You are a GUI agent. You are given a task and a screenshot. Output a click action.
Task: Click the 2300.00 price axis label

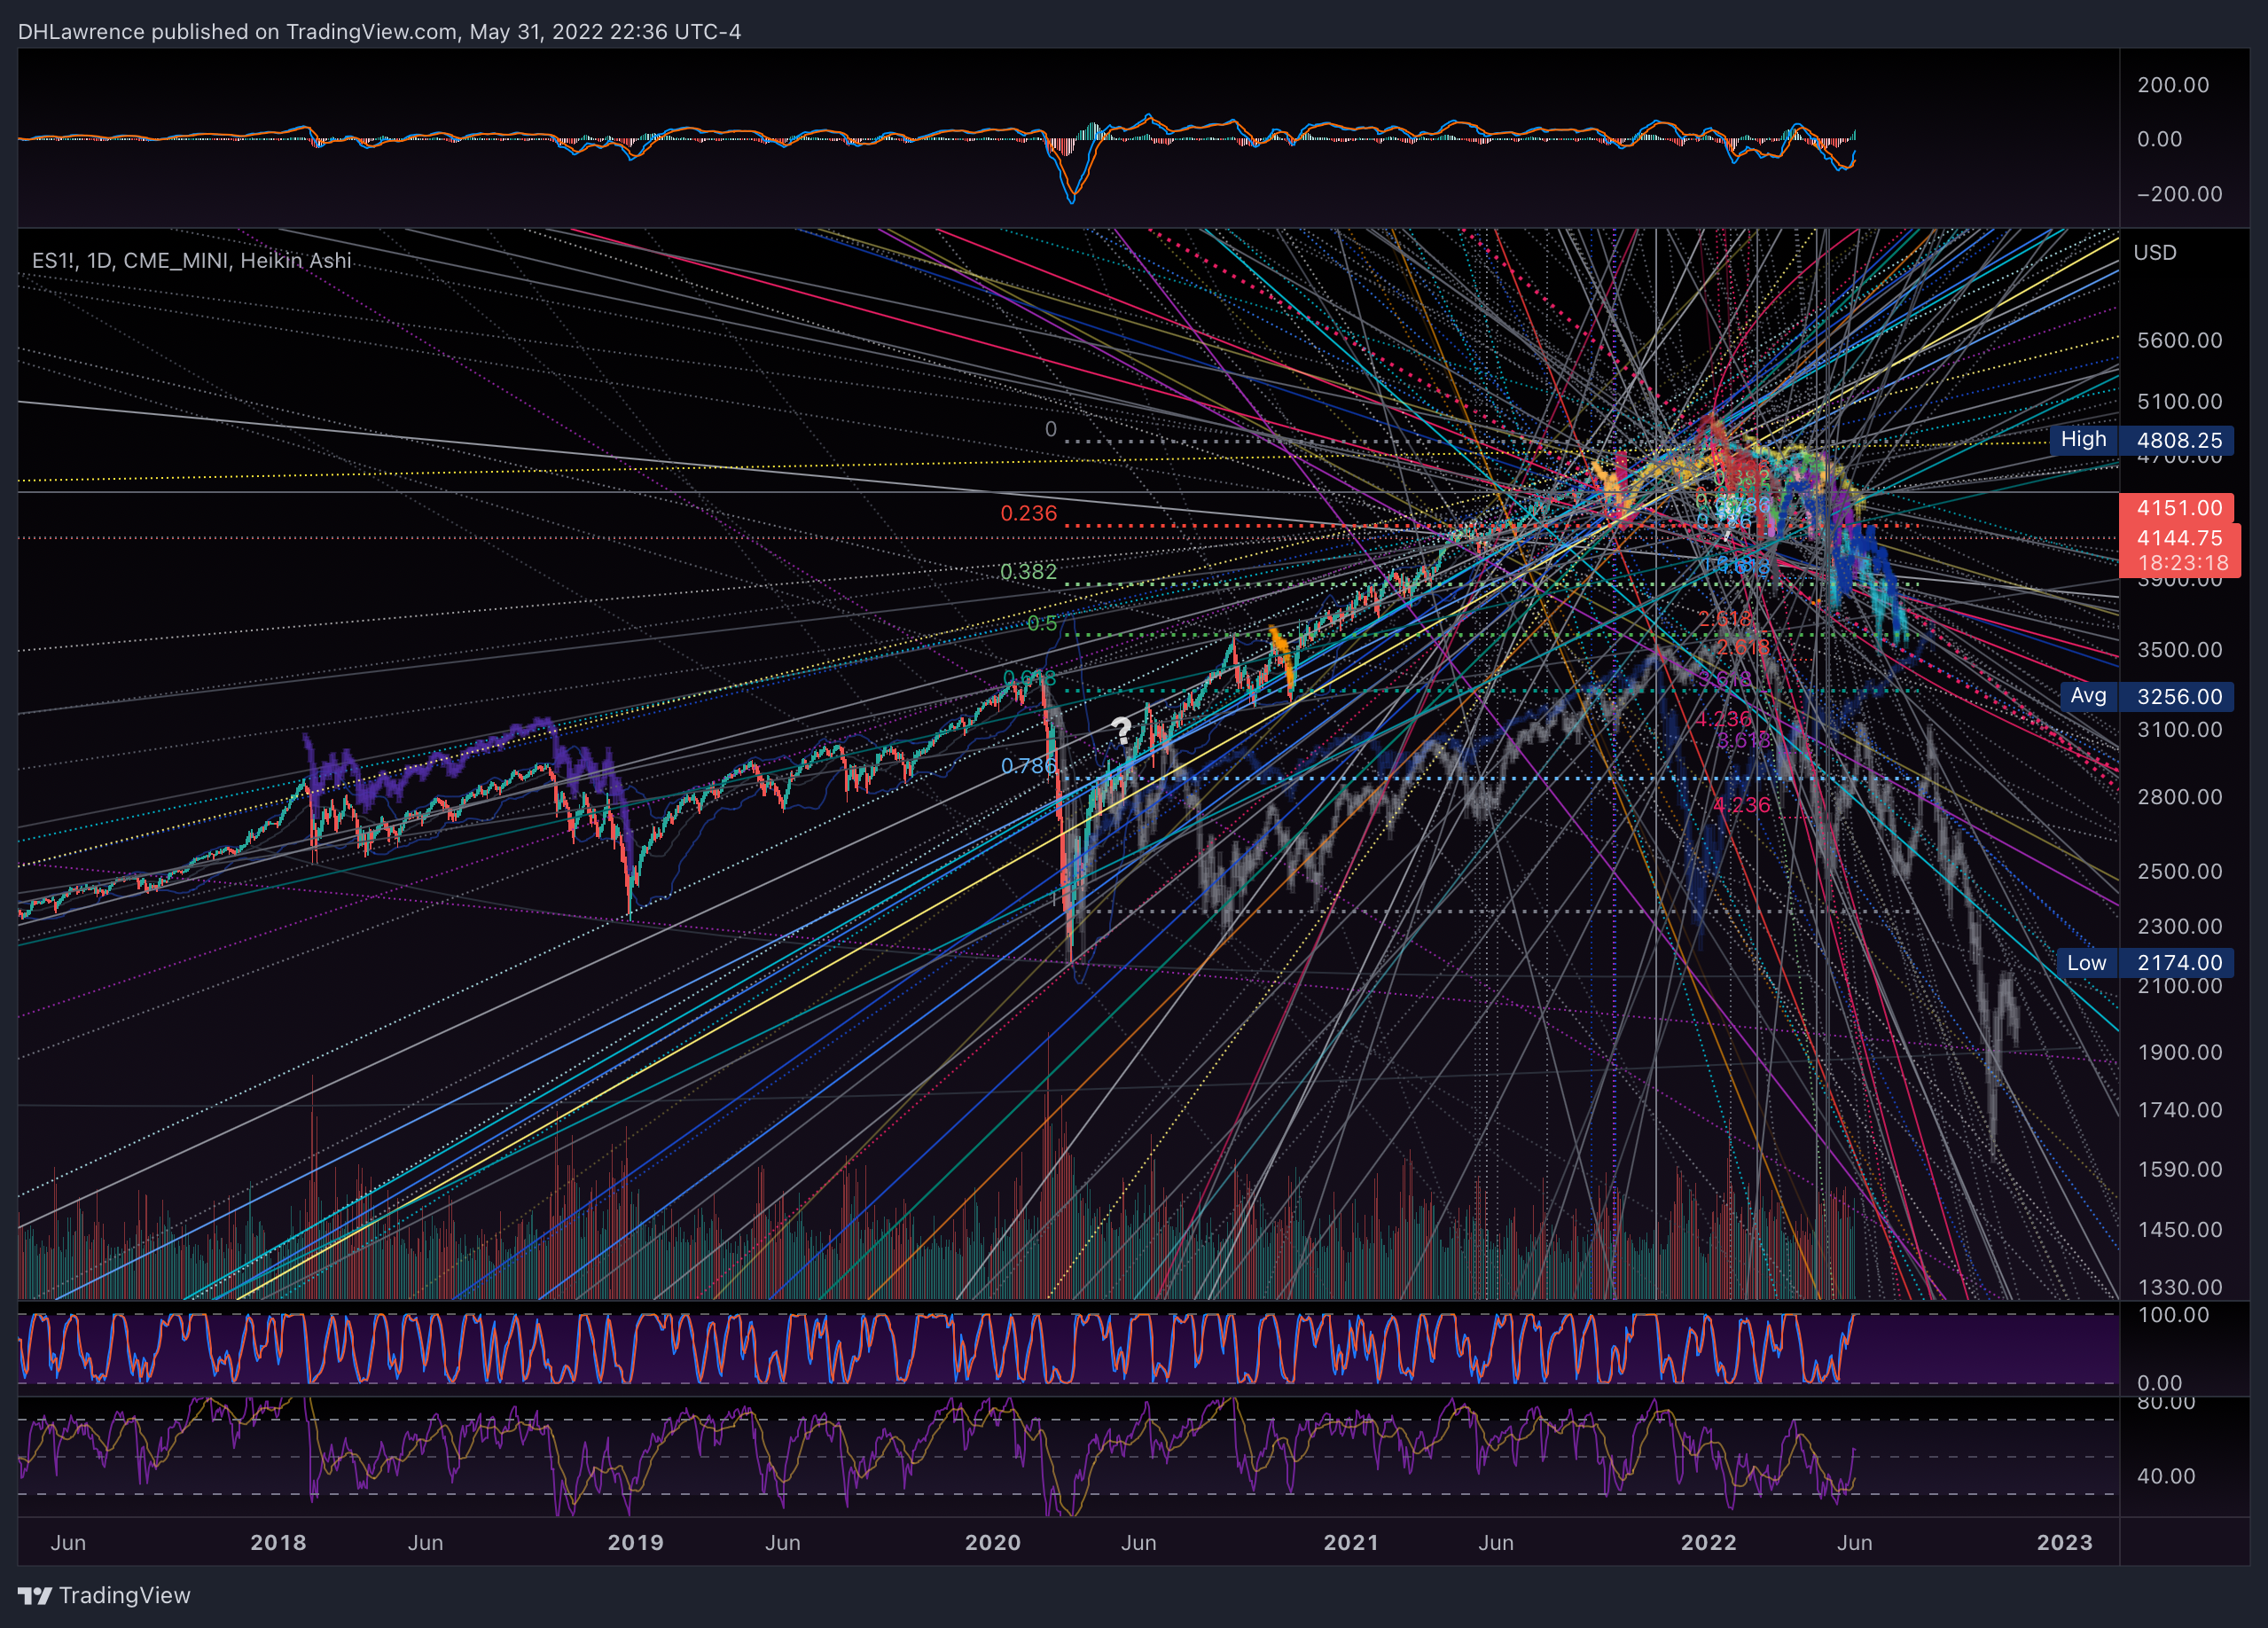(2179, 927)
